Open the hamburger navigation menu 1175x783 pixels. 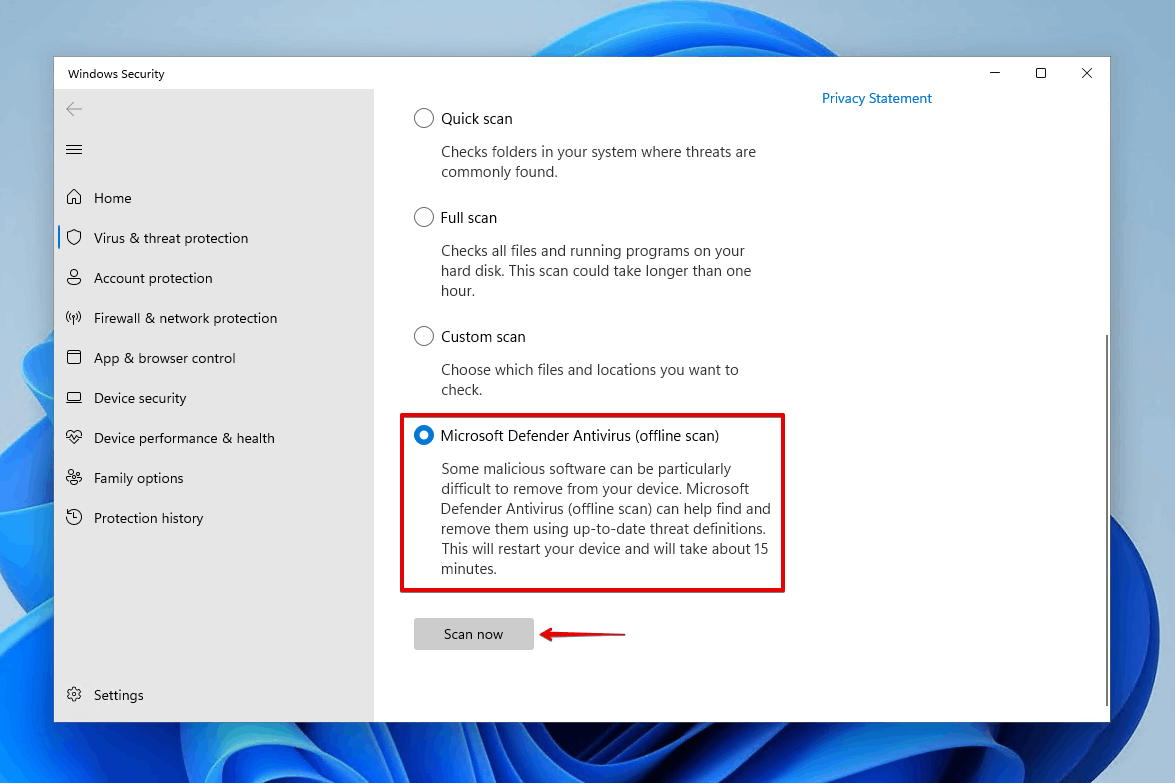click(73, 149)
